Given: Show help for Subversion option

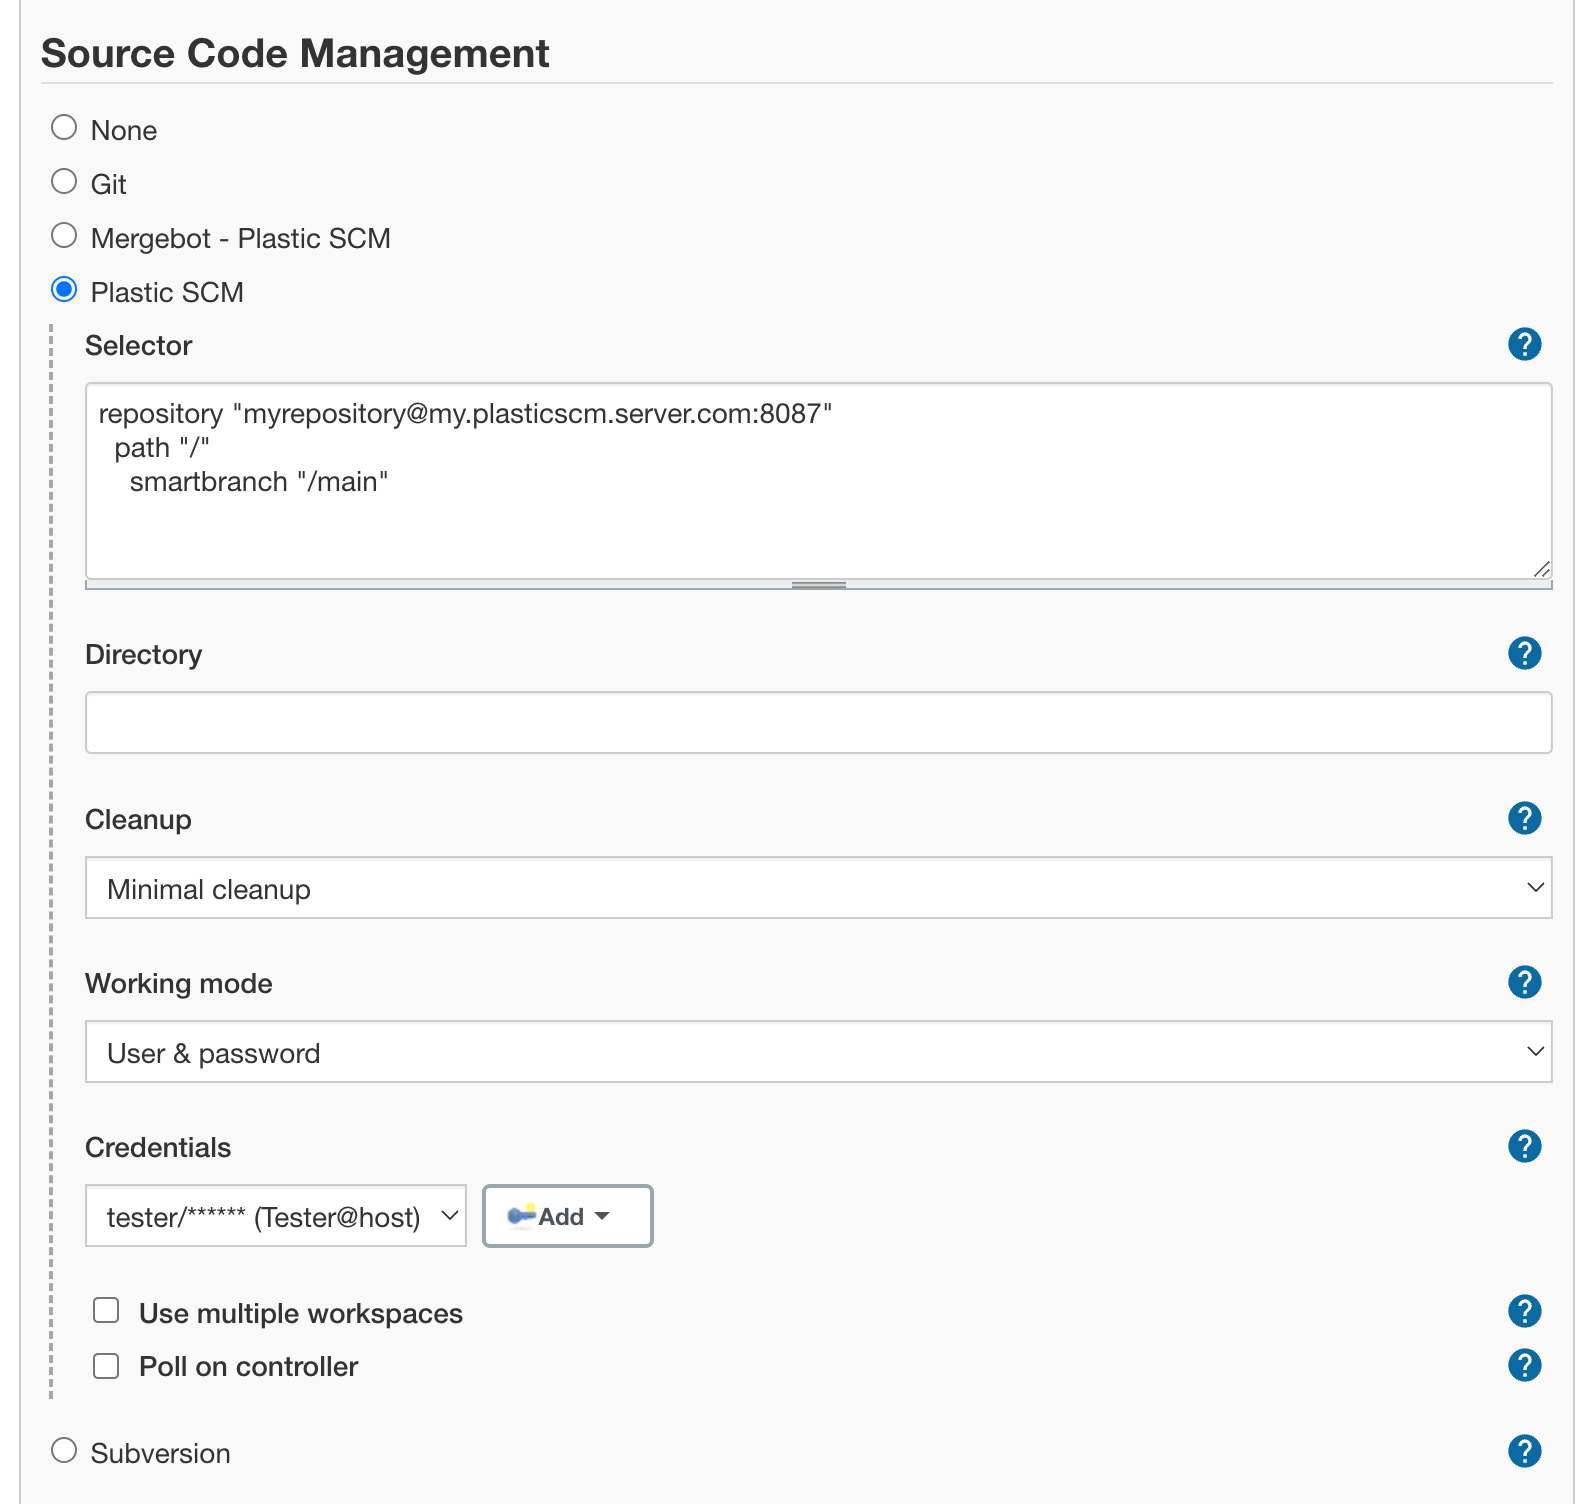Looking at the screenshot, I should point(1524,1451).
